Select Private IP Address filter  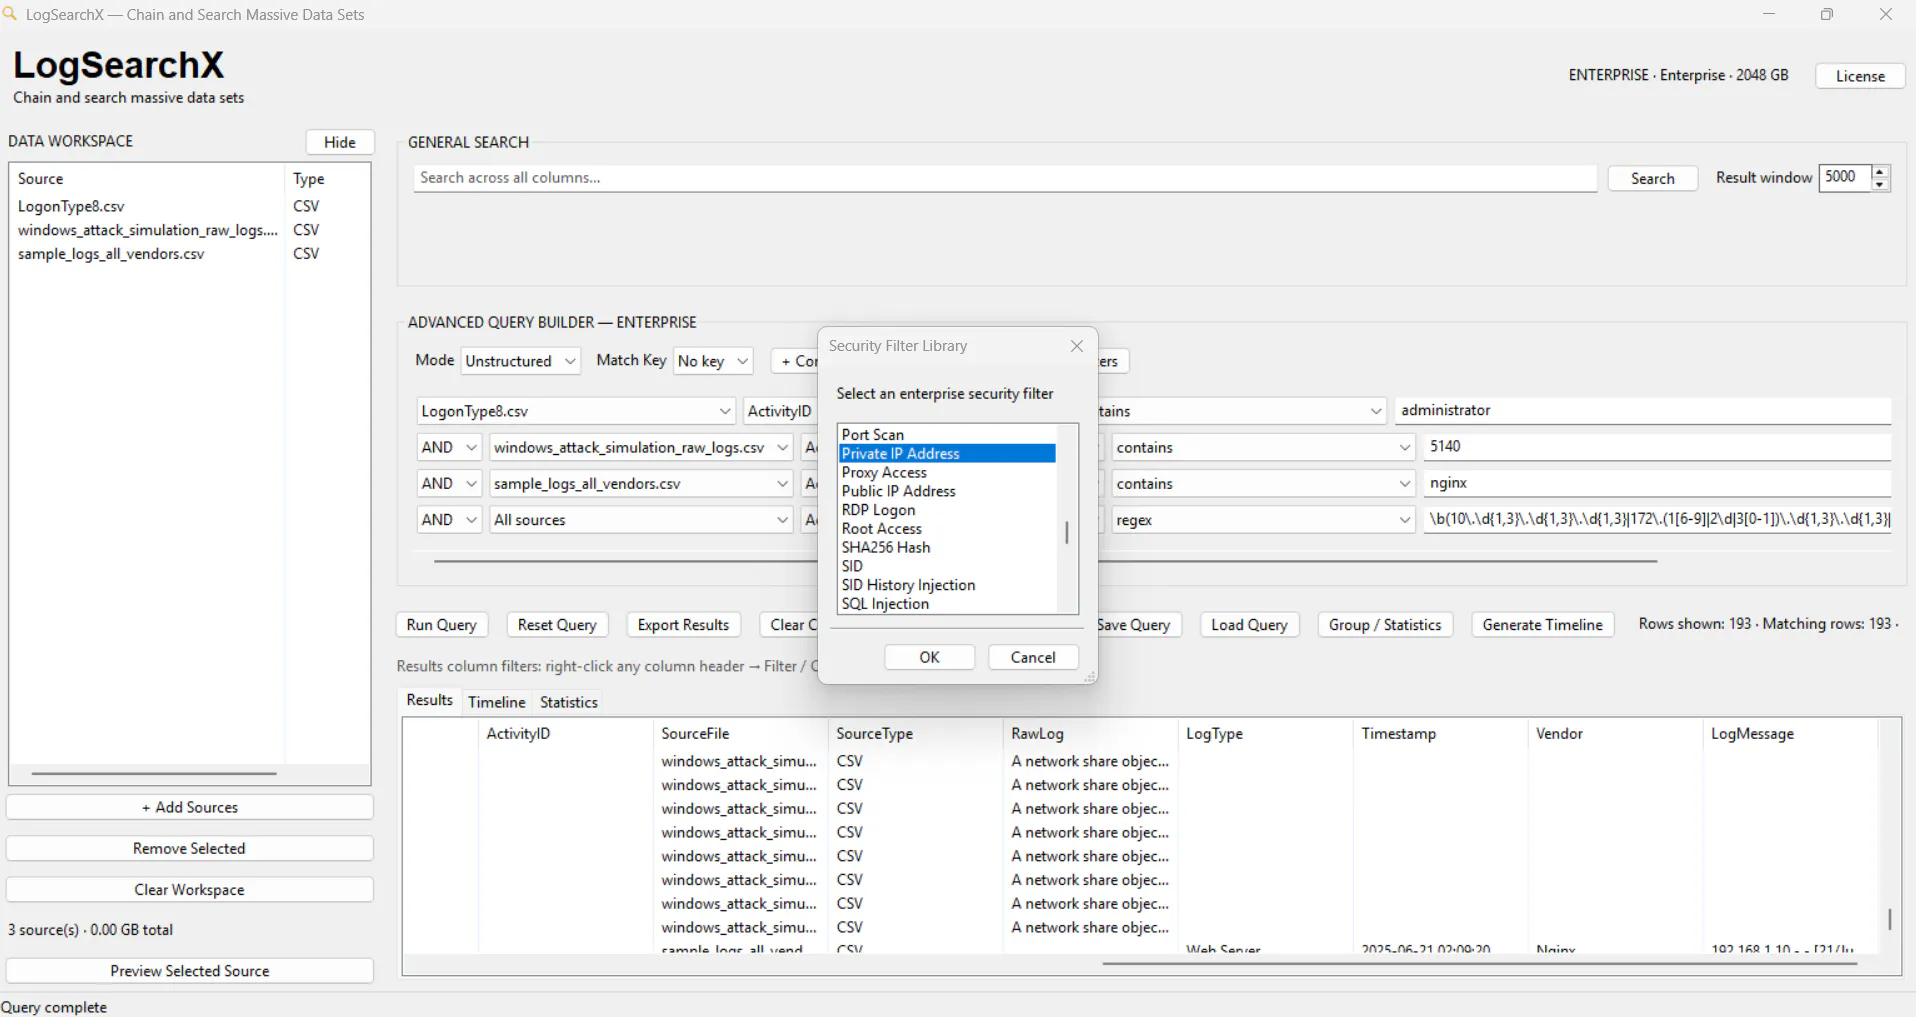pyautogui.click(x=946, y=454)
